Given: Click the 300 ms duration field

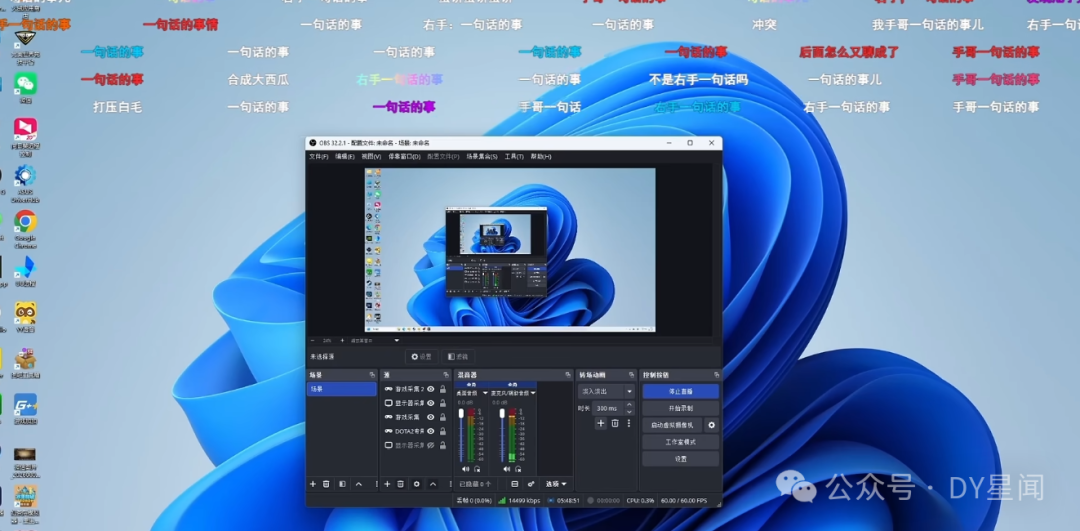Looking at the screenshot, I should coord(608,408).
